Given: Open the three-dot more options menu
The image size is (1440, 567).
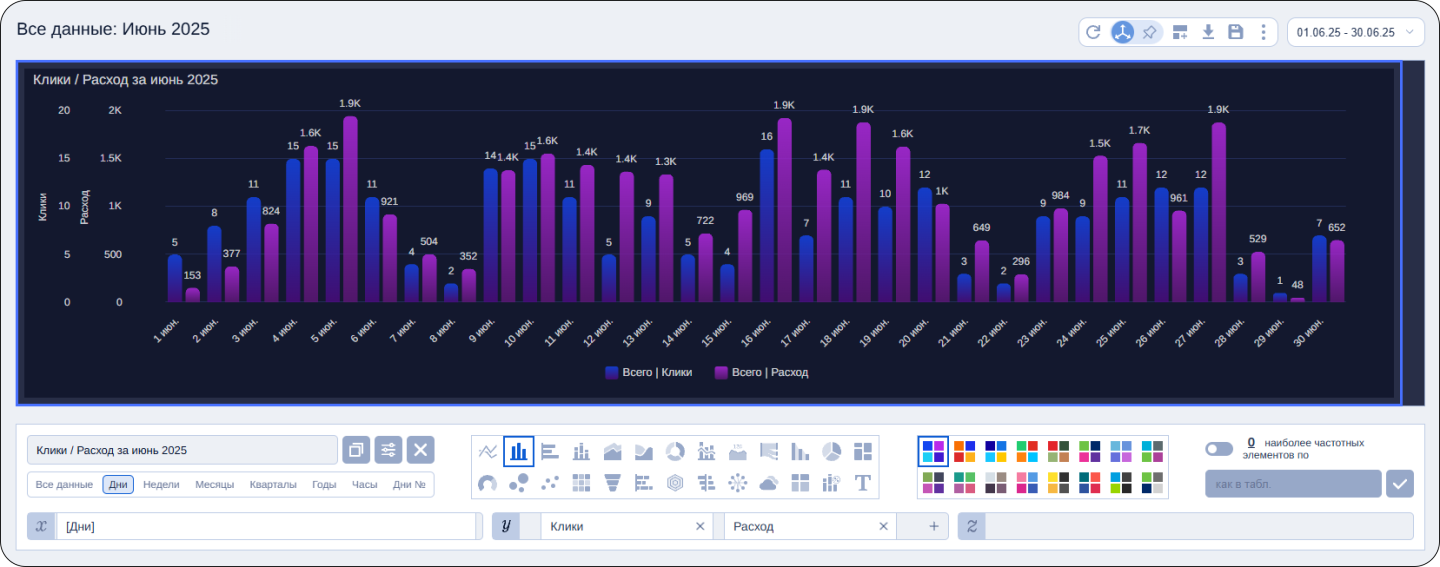Looking at the screenshot, I should [x=1264, y=32].
